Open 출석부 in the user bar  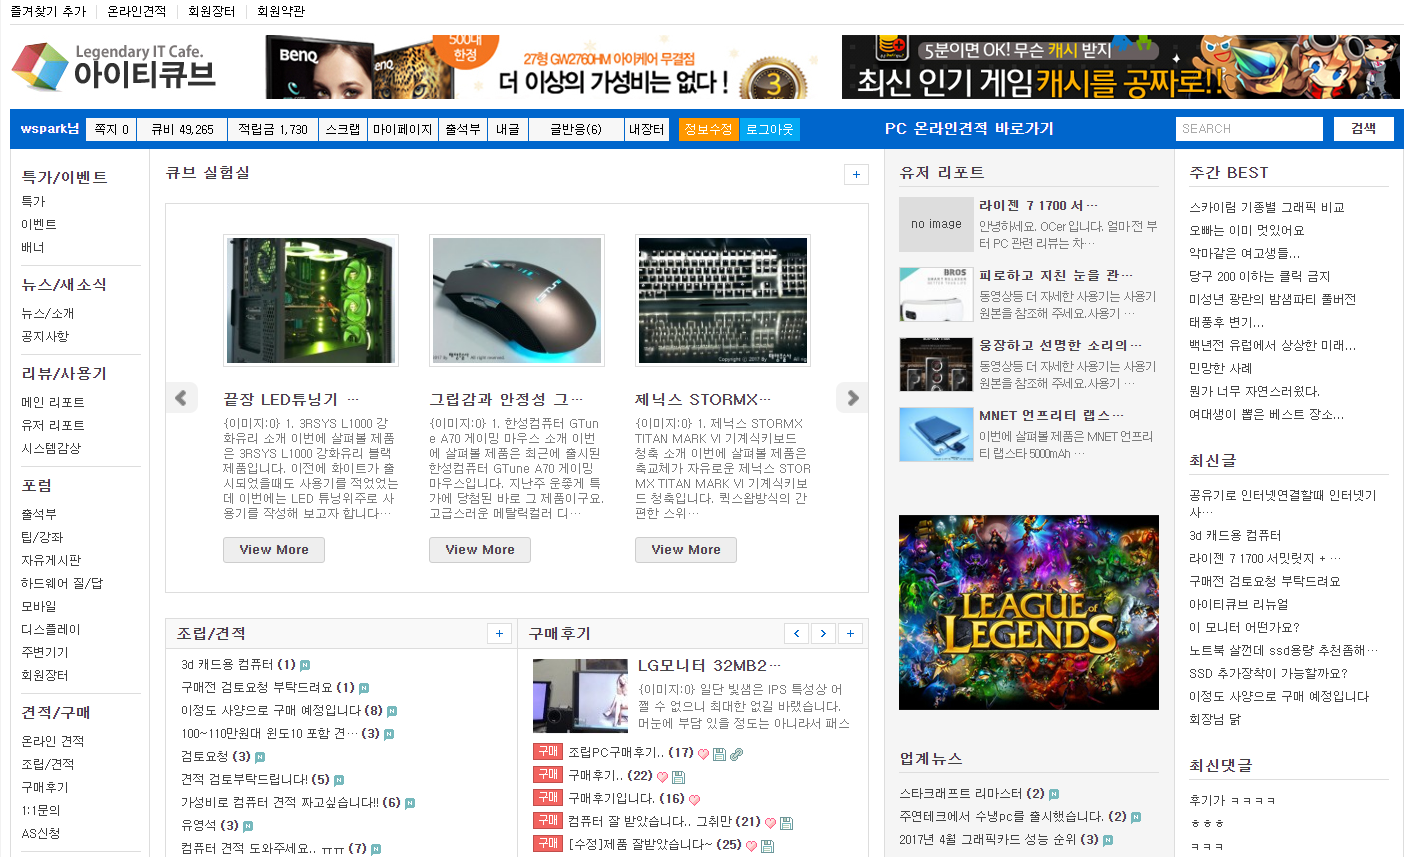pos(463,130)
